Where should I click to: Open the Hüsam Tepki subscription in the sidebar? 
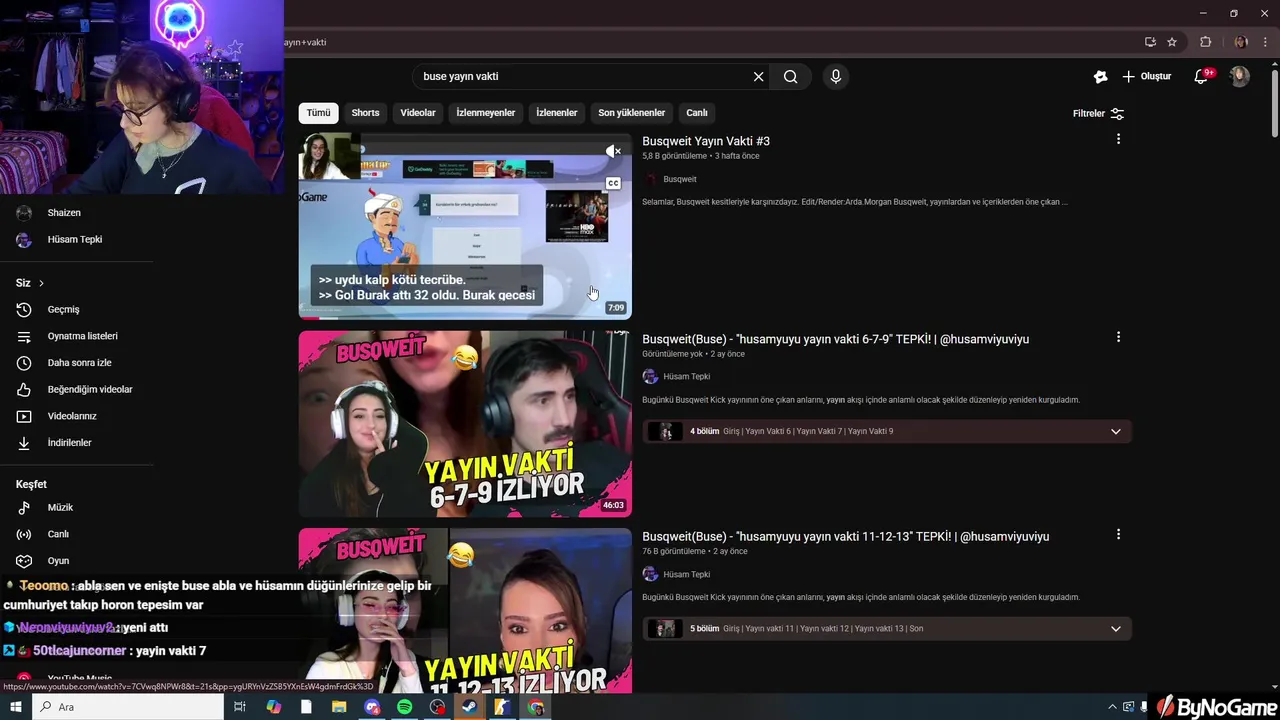[x=76, y=240]
